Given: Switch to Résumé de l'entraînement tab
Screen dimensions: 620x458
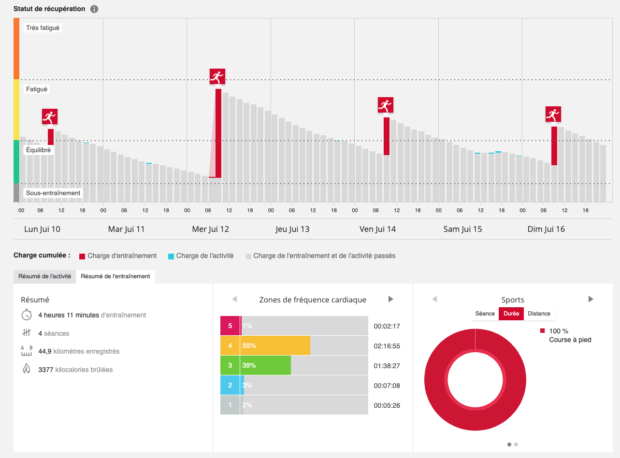Looking at the screenshot, I should pos(115,276).
